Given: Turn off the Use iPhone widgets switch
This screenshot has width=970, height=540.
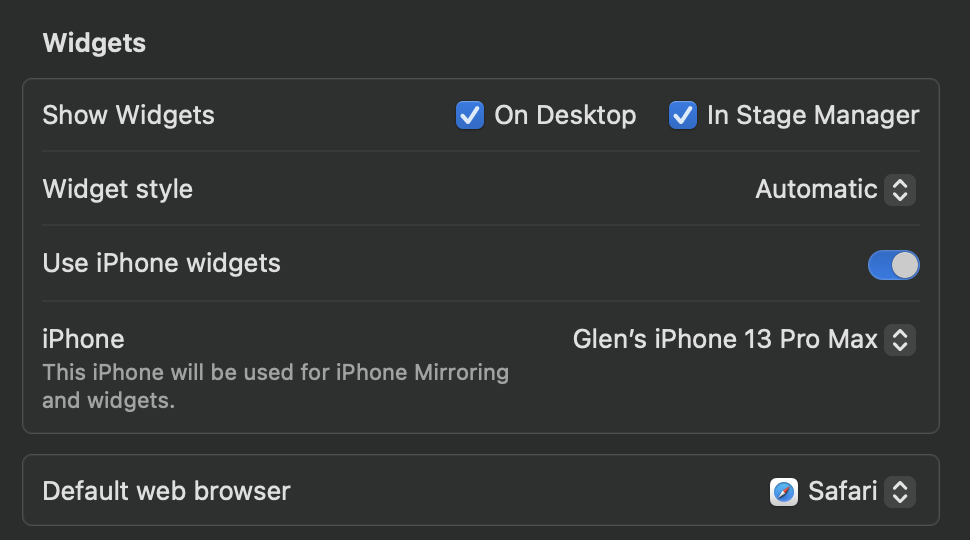Looking at the screenshot, I should (x=893, y=265).
